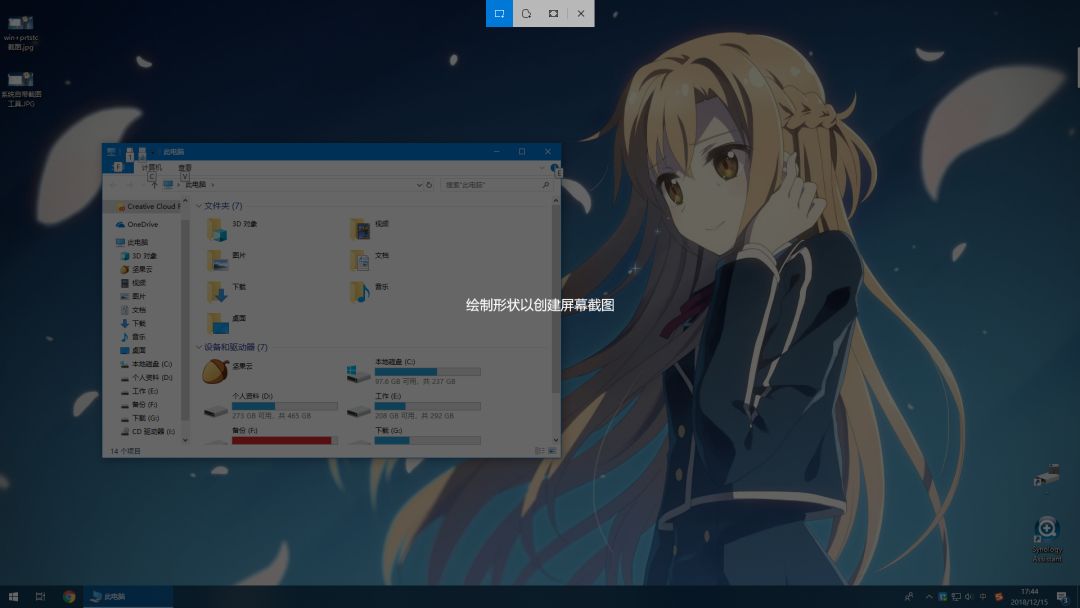
Task: Open the 查看 ribbon tab
Action: point(185,167)
